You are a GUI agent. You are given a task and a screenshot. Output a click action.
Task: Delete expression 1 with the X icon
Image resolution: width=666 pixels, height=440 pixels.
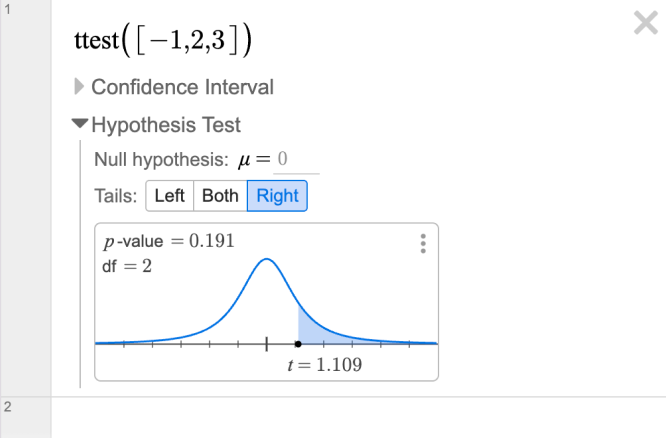646,23
